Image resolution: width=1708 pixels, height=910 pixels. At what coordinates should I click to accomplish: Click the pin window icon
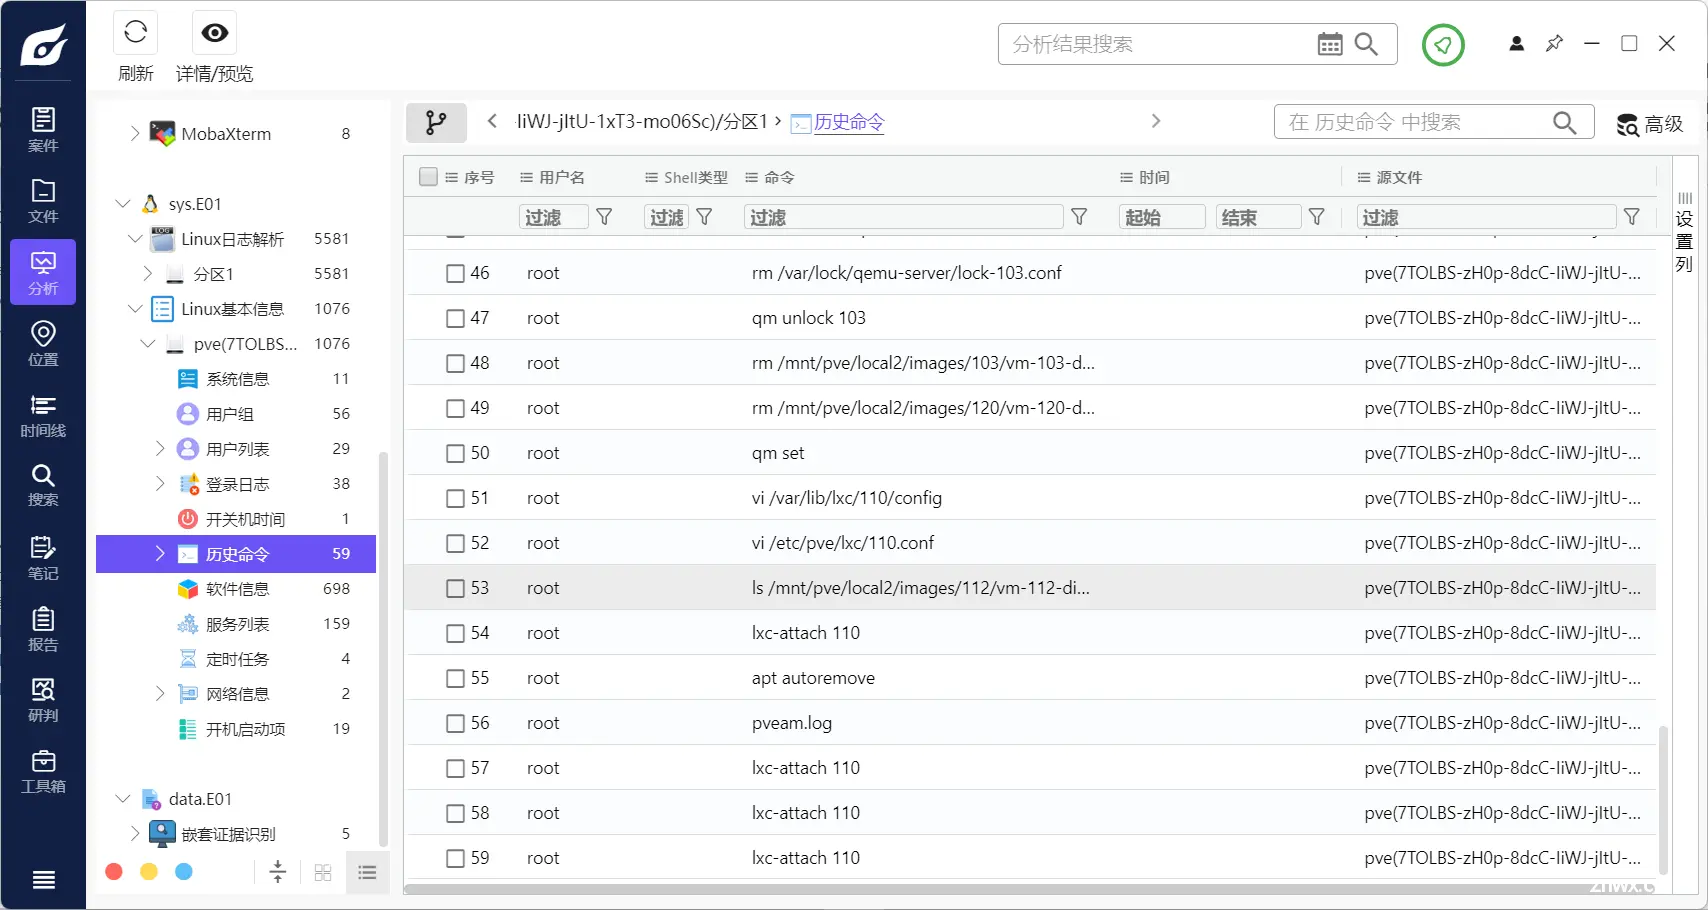pyautogui.click(x=1554, y=43)
